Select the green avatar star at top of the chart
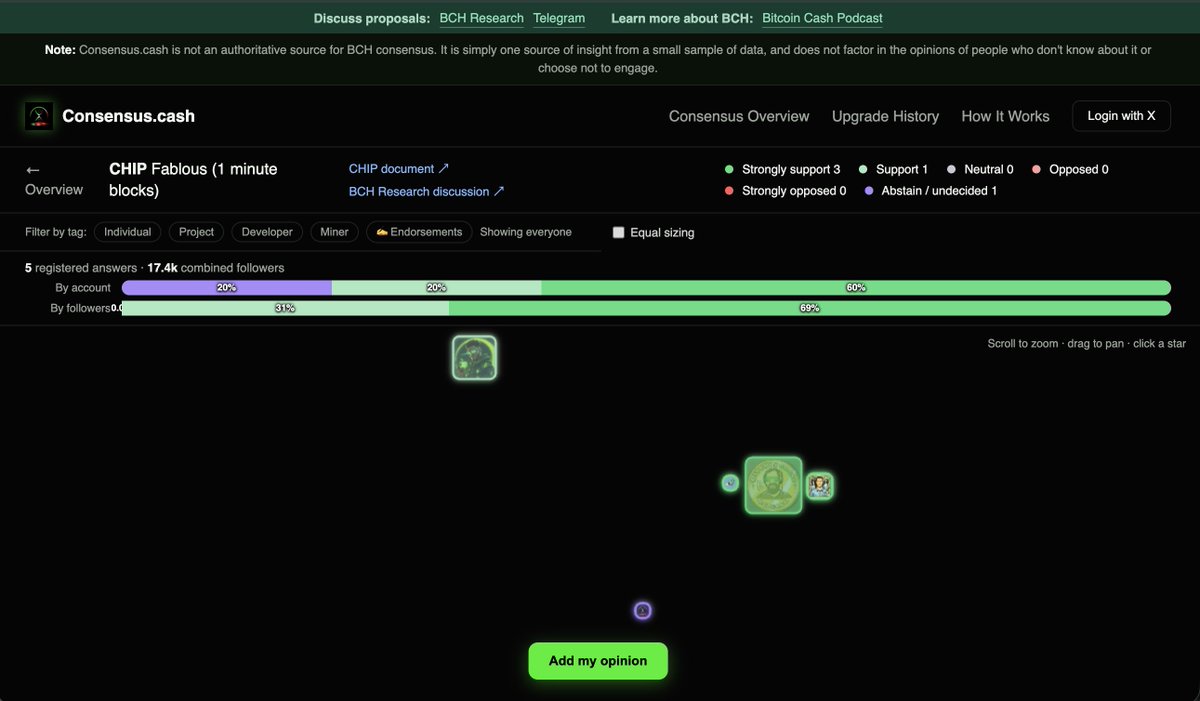The width and height of the screenshot is (1200, 701). coord(474,358)
